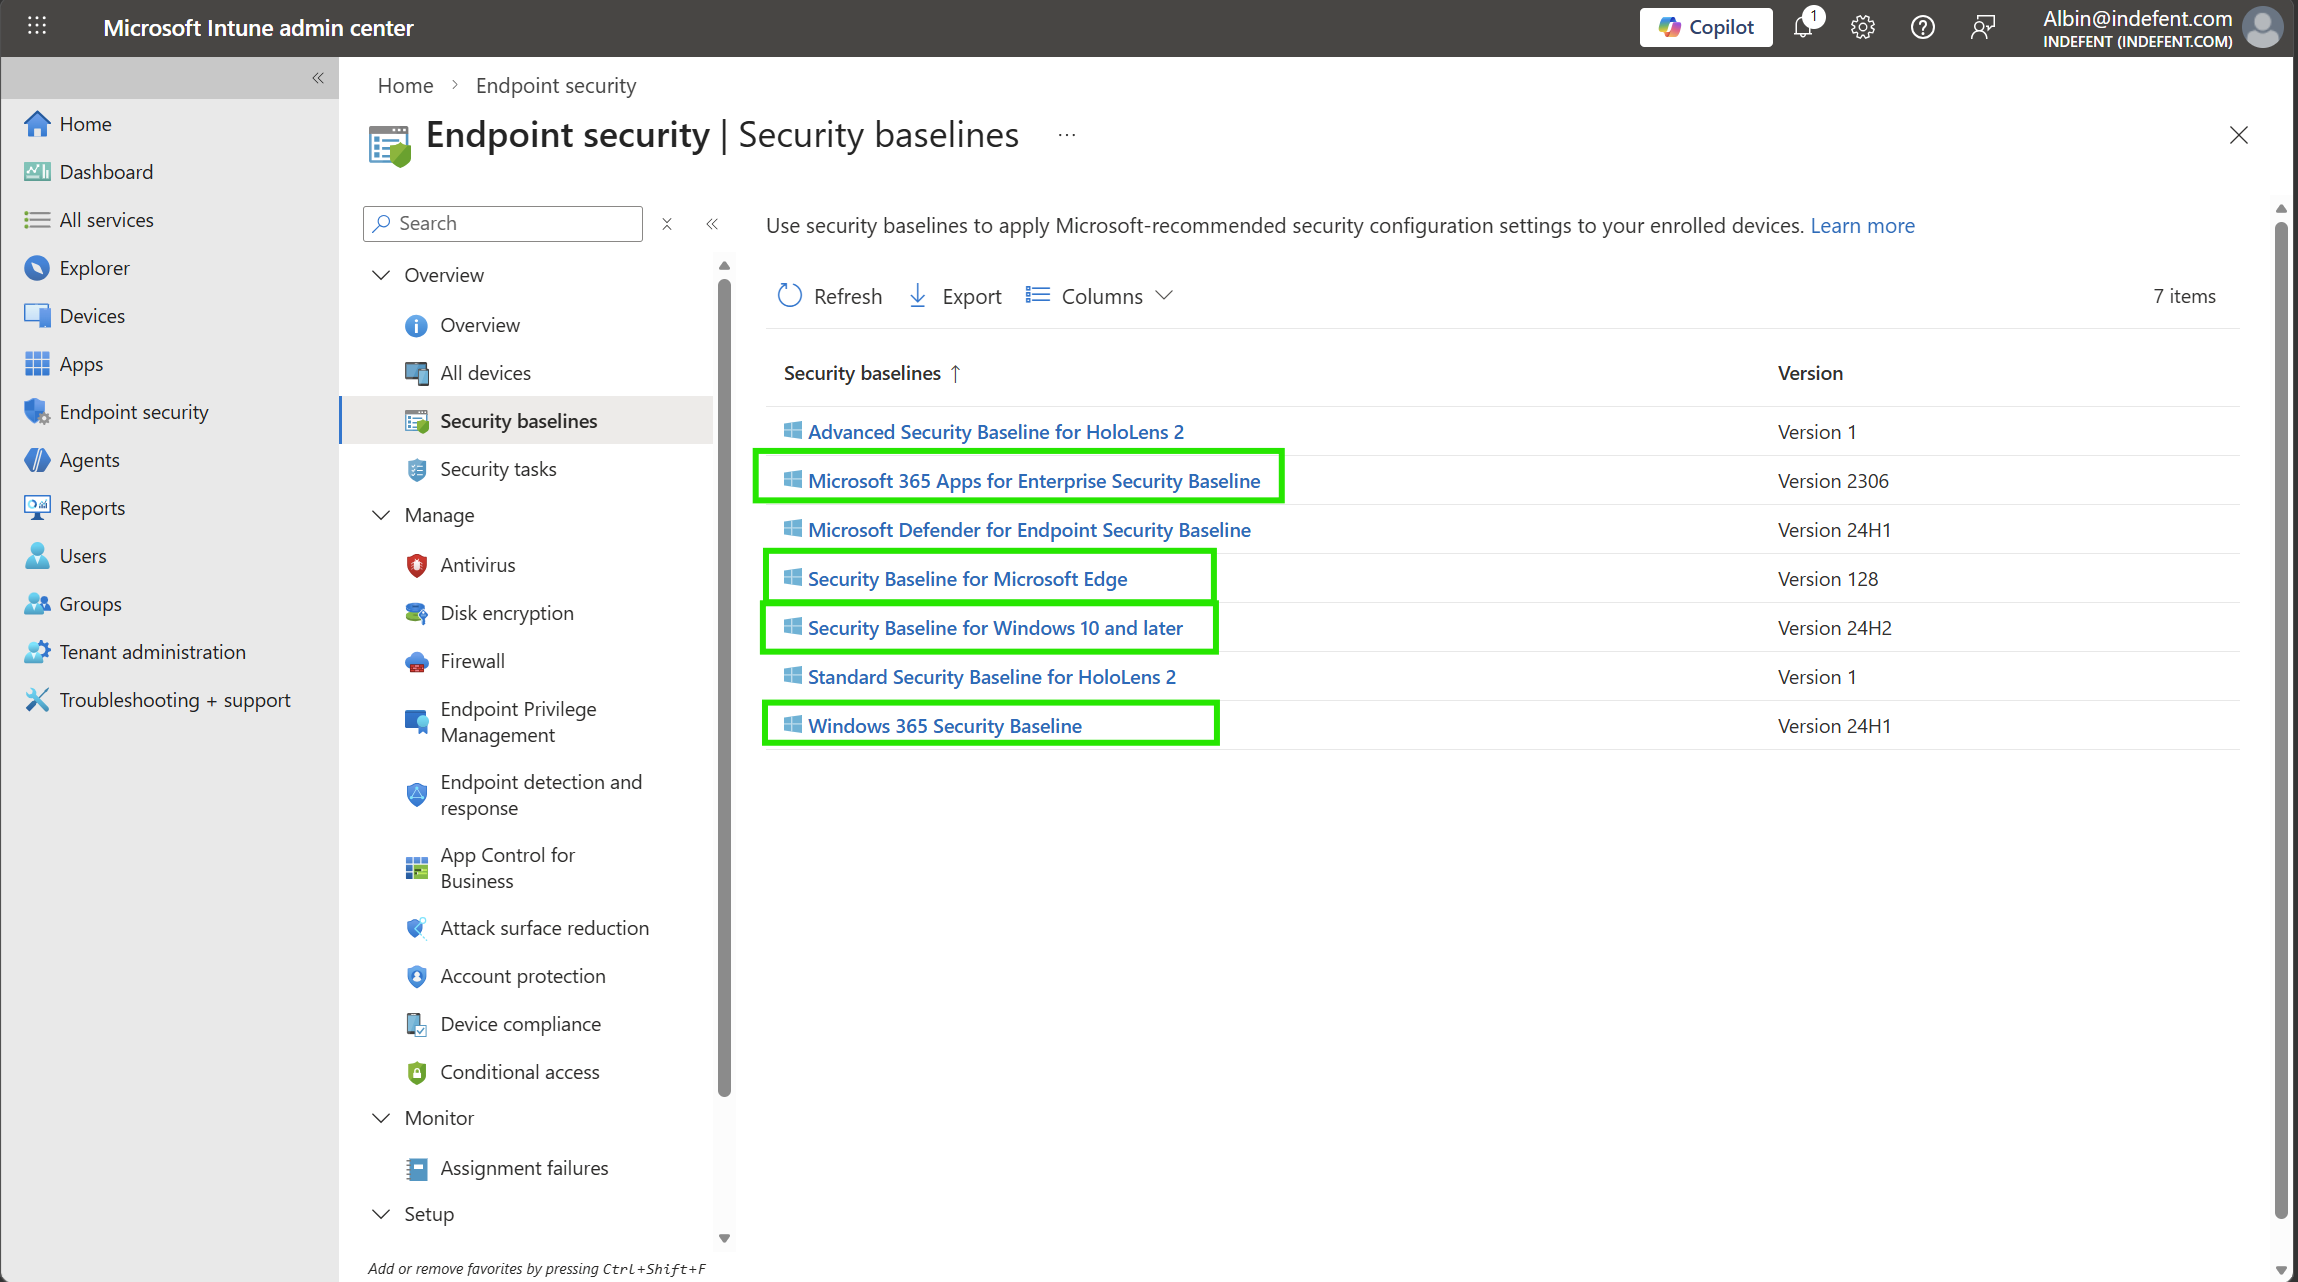Open the portal settings gear
This screenshot has width=2298, height=1282.
pos(1862,27)
